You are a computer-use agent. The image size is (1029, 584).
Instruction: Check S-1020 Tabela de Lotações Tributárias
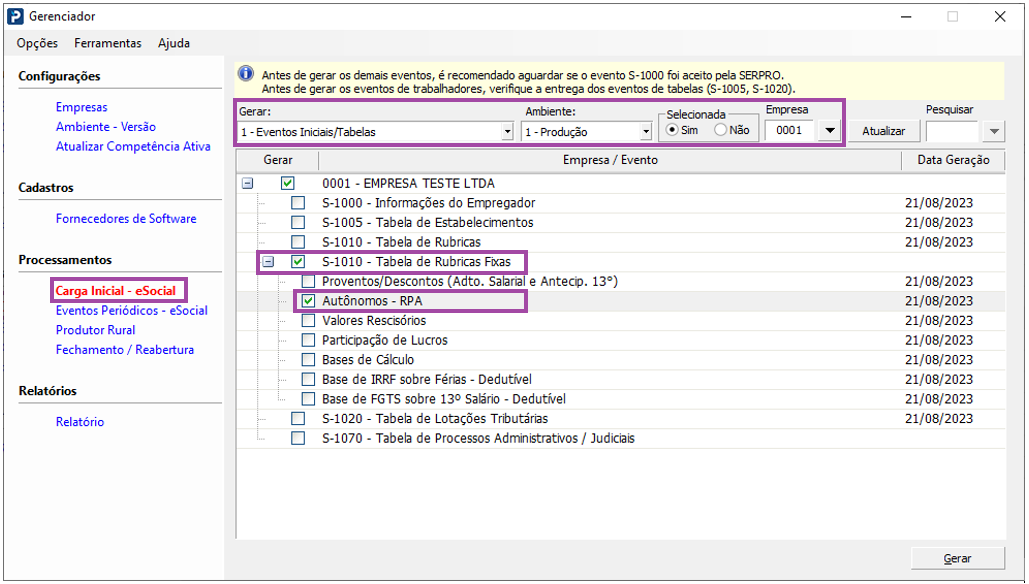[x=298, y=419]
